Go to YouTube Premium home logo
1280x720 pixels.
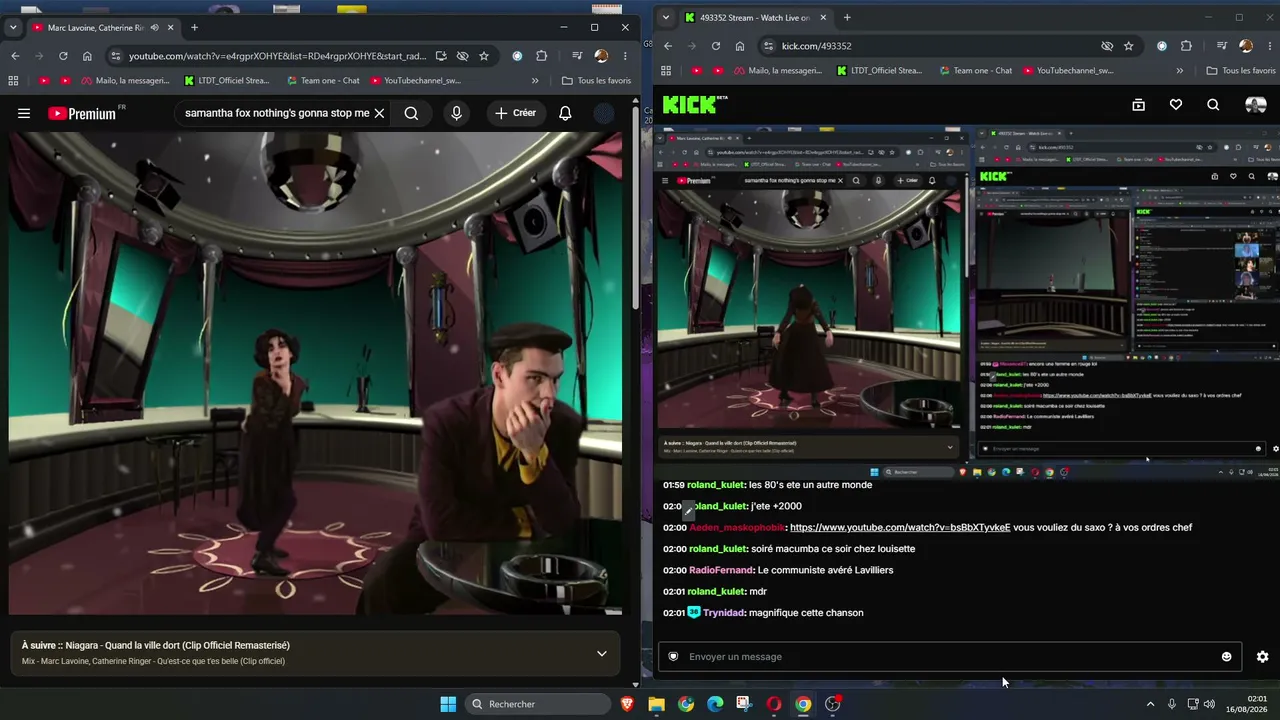[82, 113]
